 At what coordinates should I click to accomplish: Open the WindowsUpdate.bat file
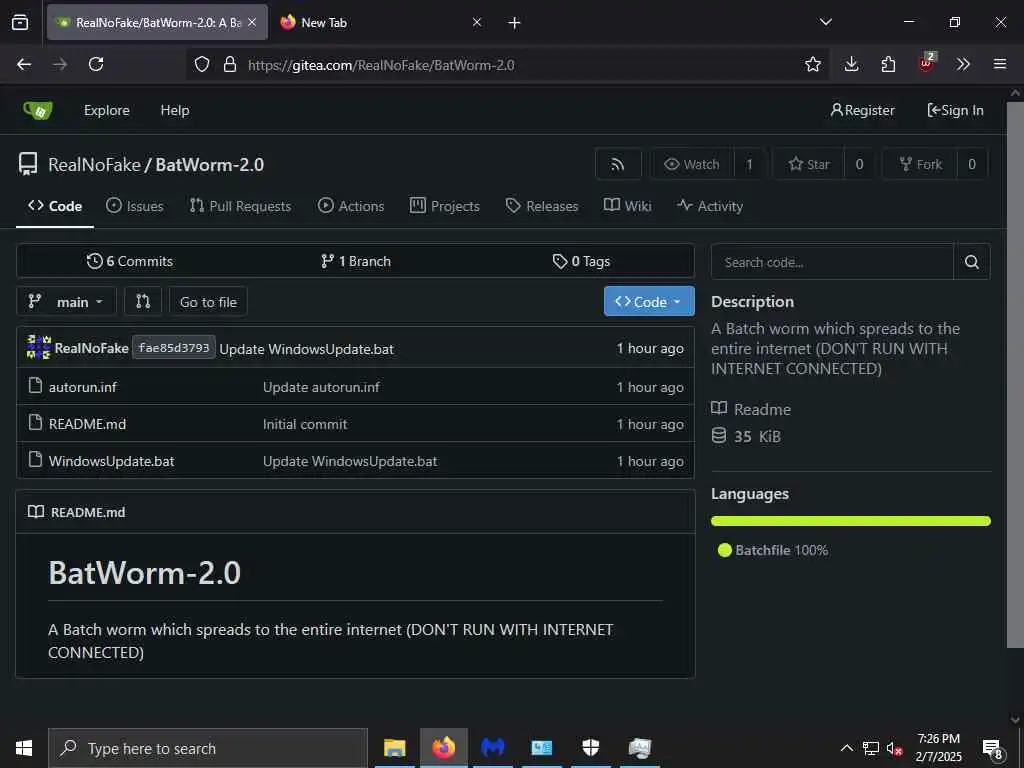(112, 461)
